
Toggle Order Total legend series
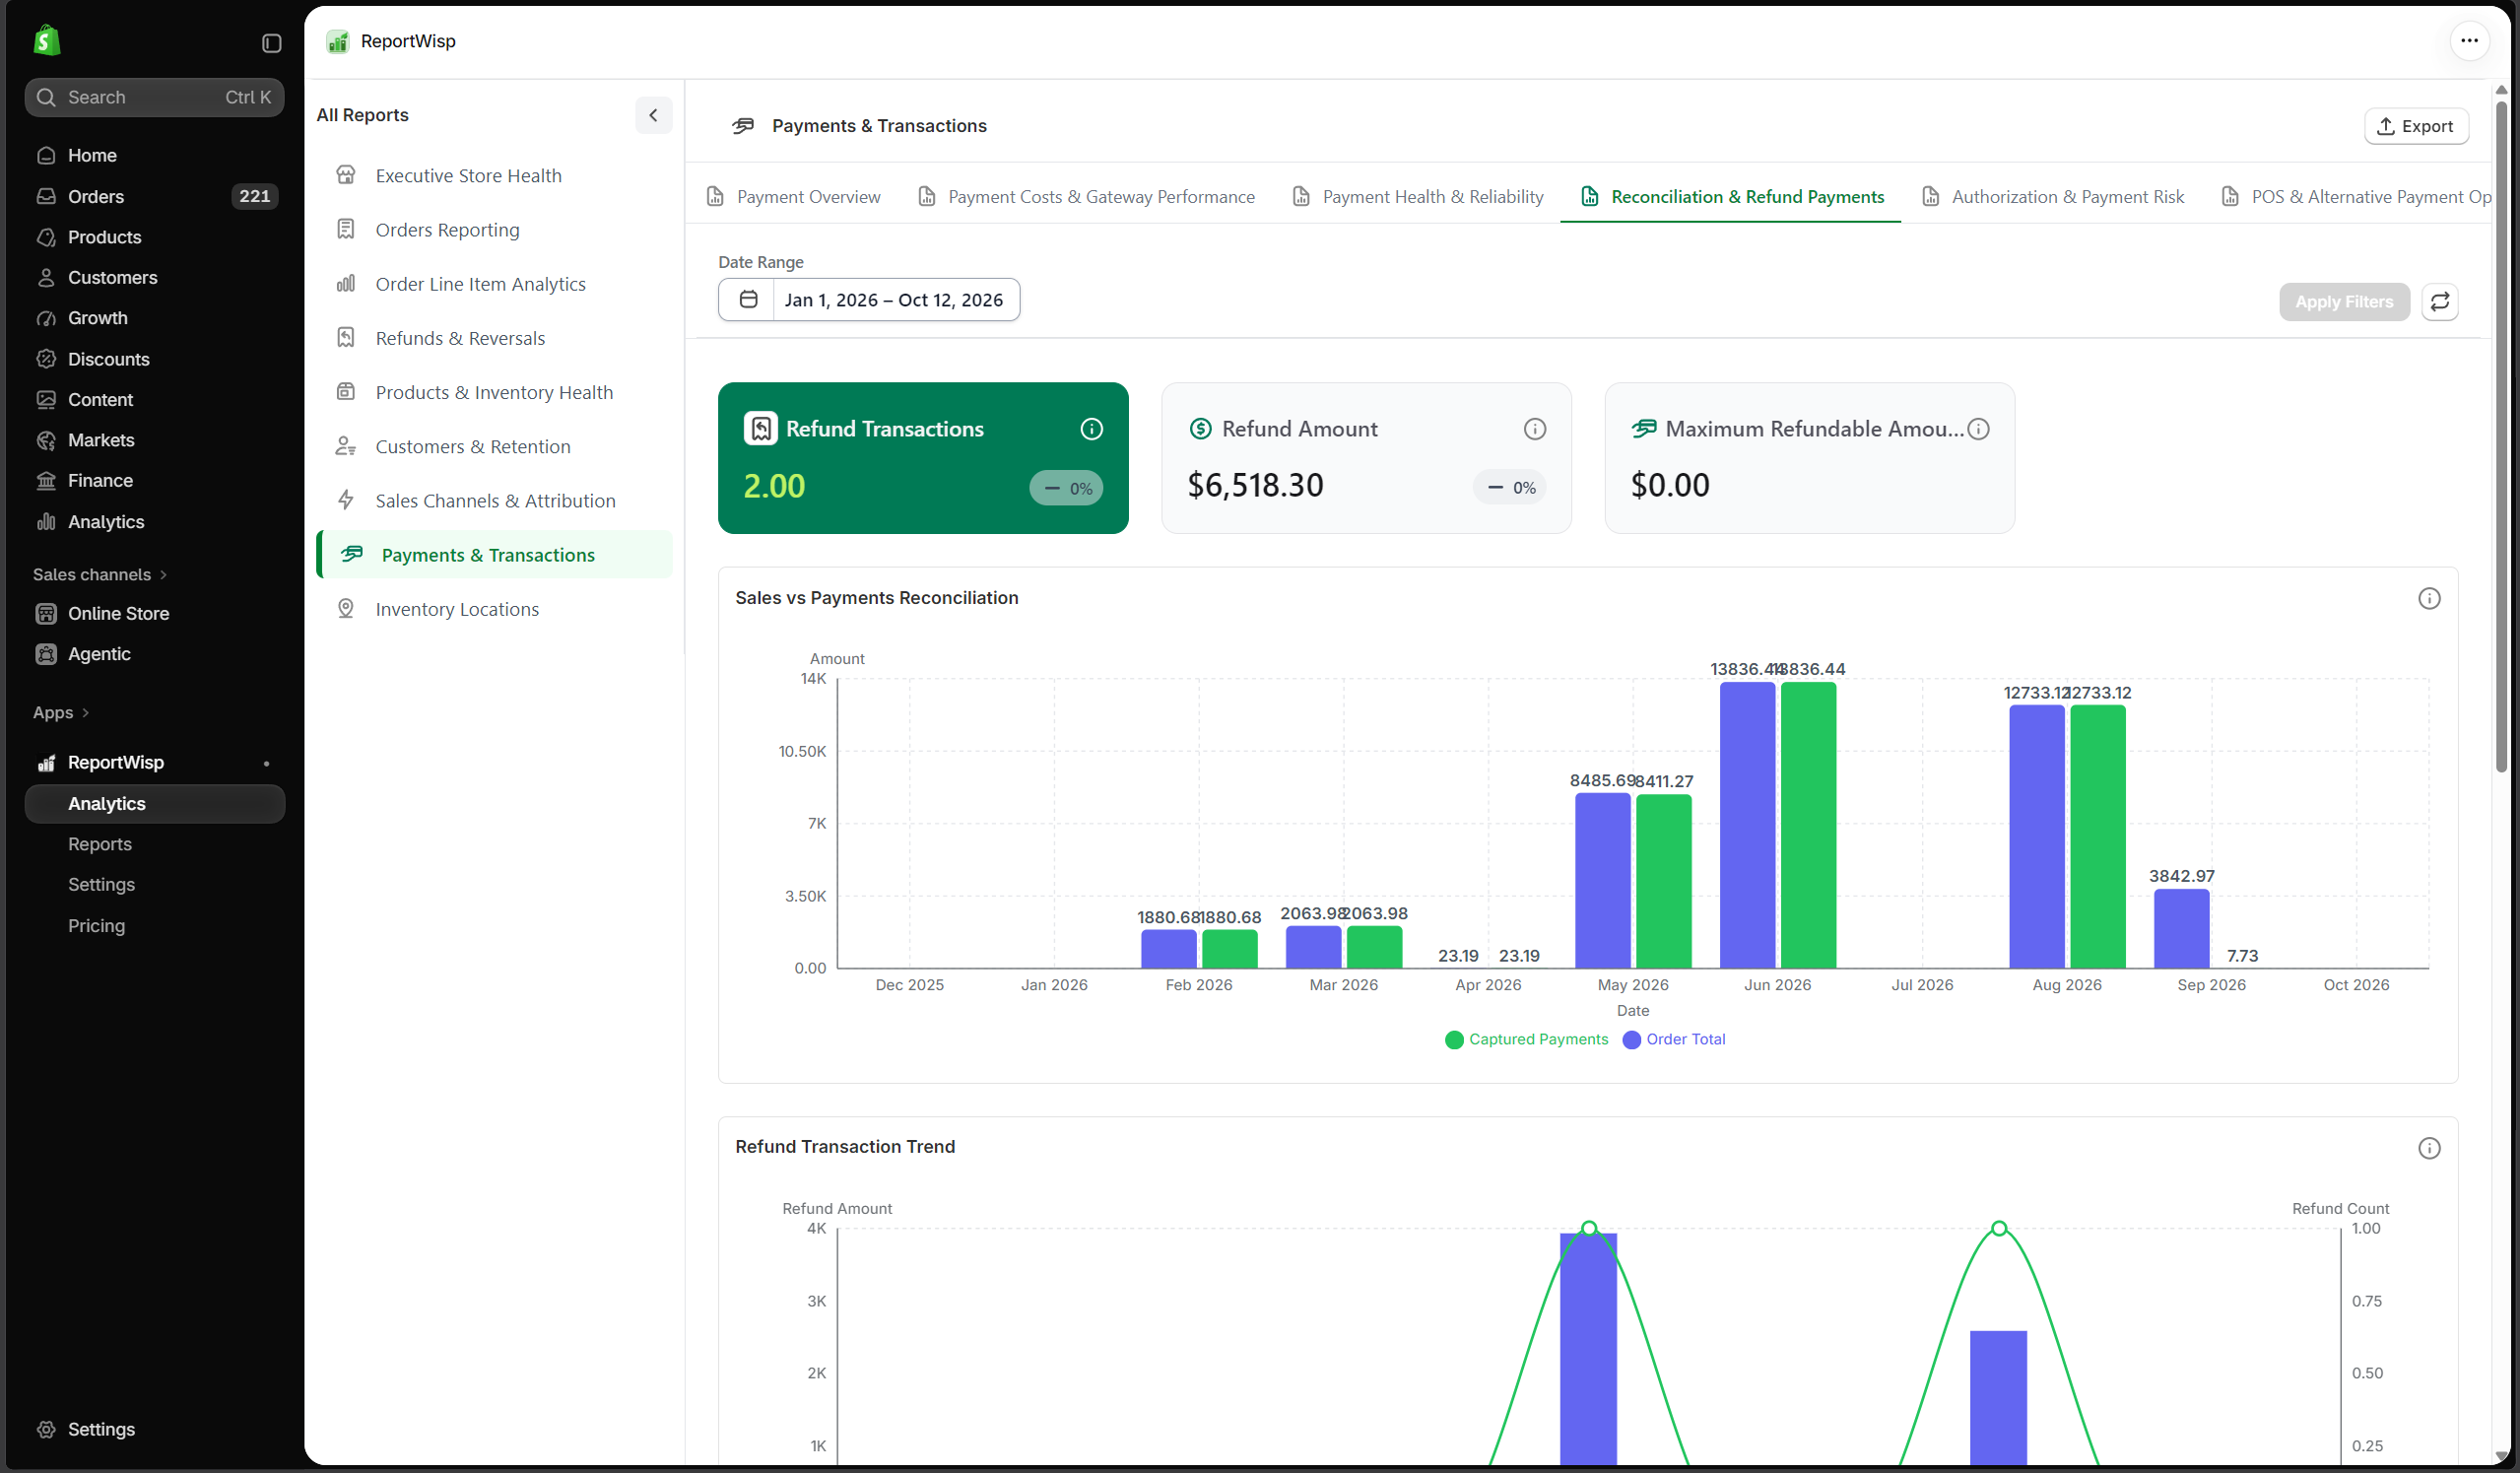click(1673, 1039)
